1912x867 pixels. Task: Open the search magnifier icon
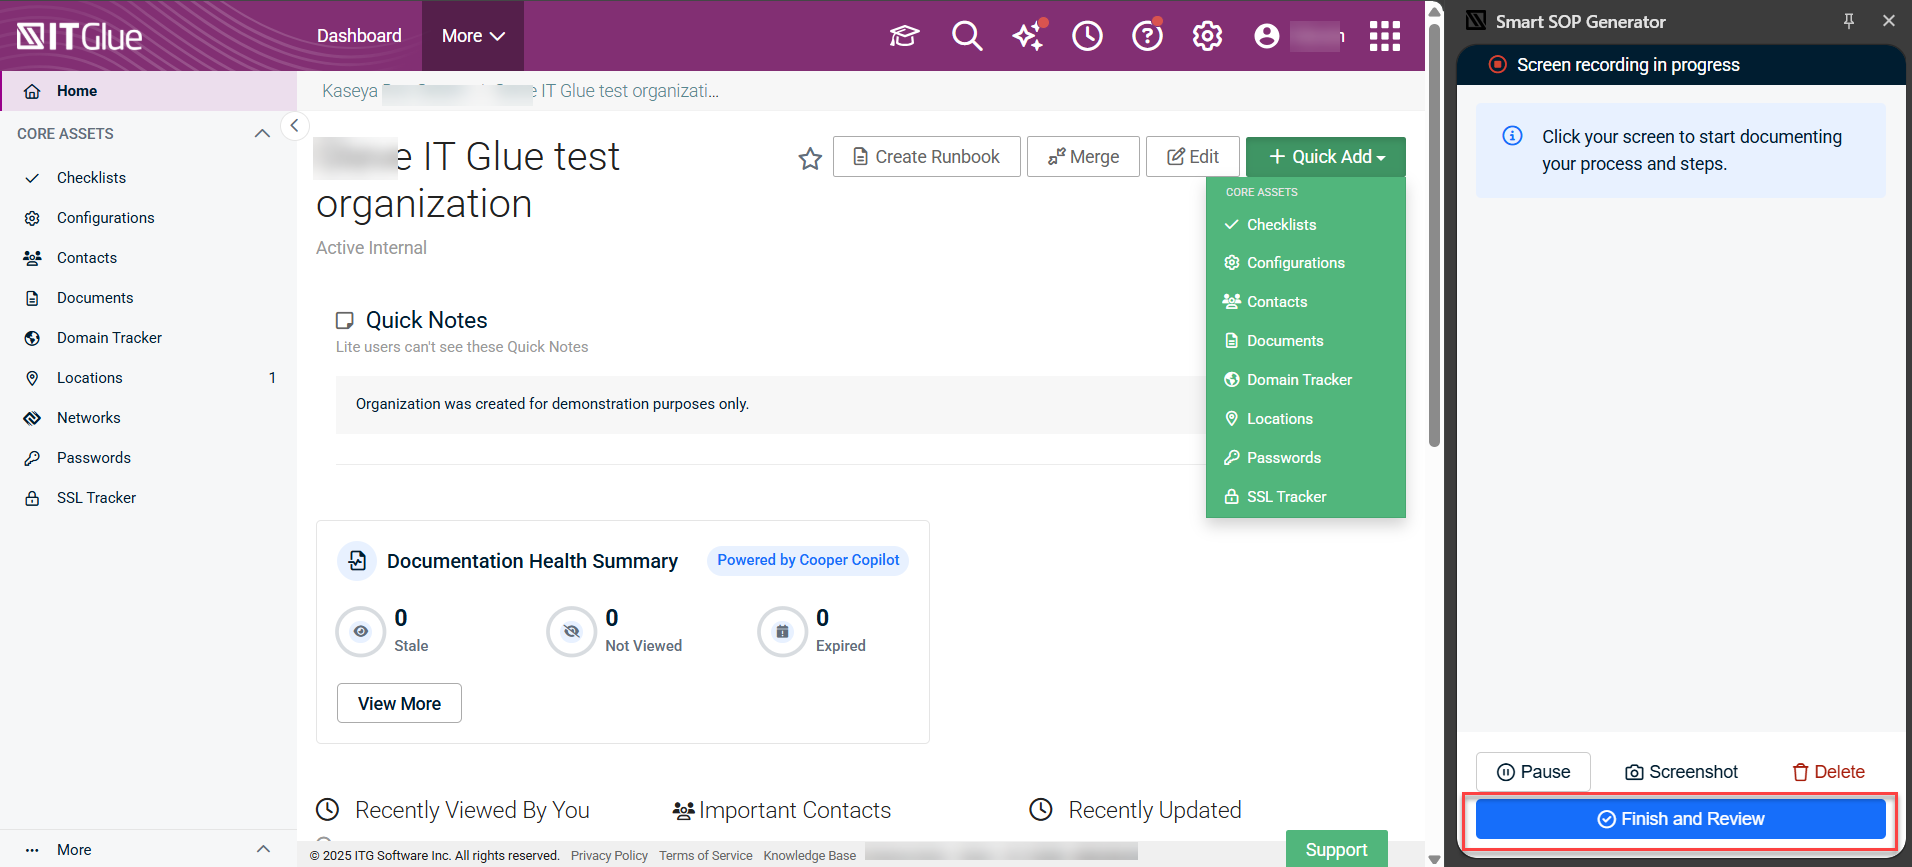[x=967, y=36]
